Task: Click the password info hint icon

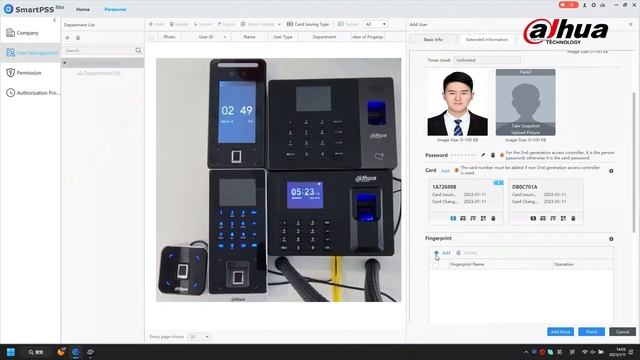Action: click(x=502, y=155)
